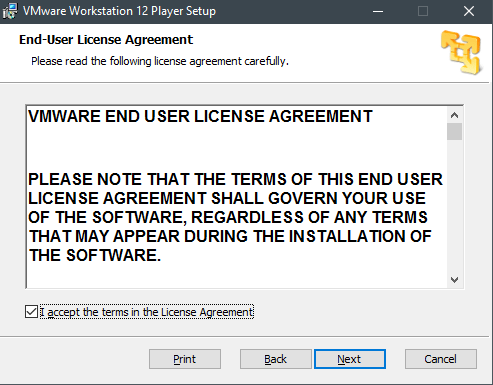Close the VMware Setup window
The height and width of the screenshot is (385, 493).
click(x=469, y=11)
